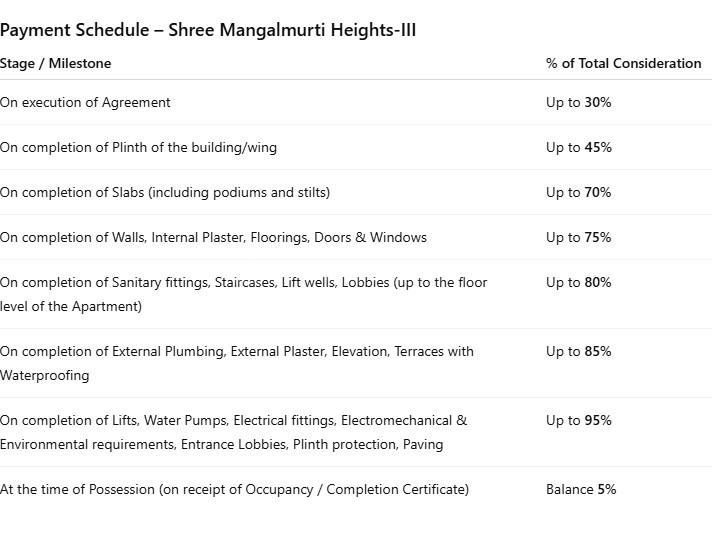Click the Up to 70% cell
The image size is (712, 537).
[x=578, y=192]
